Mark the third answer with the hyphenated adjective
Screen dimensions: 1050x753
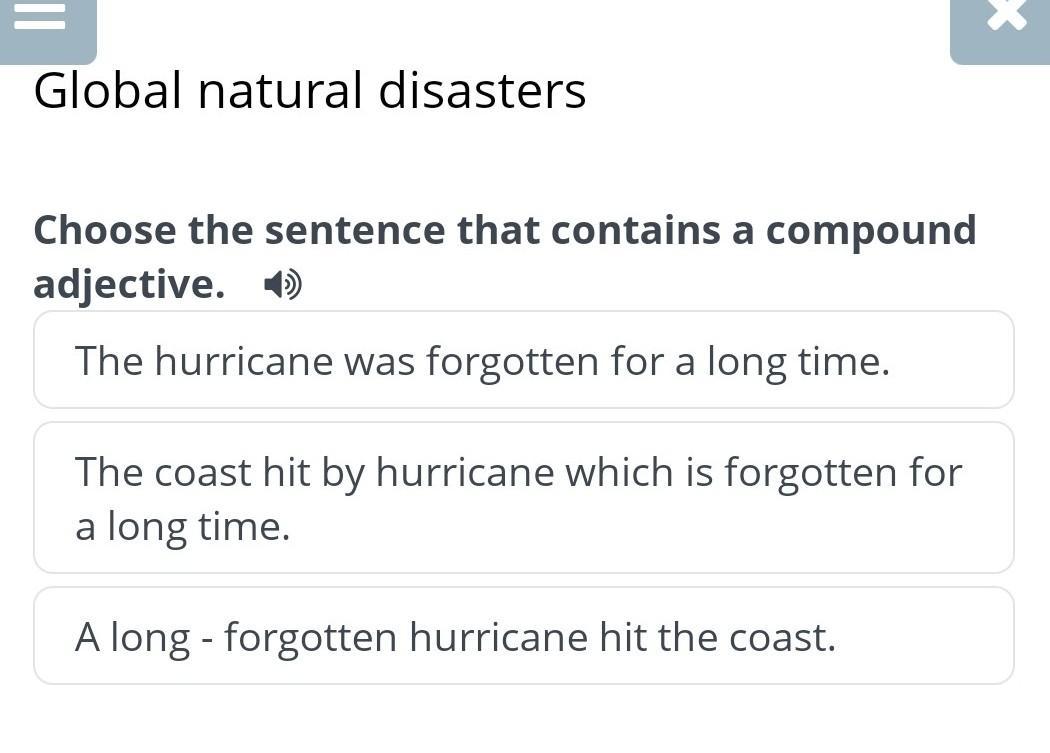(523, 636)
